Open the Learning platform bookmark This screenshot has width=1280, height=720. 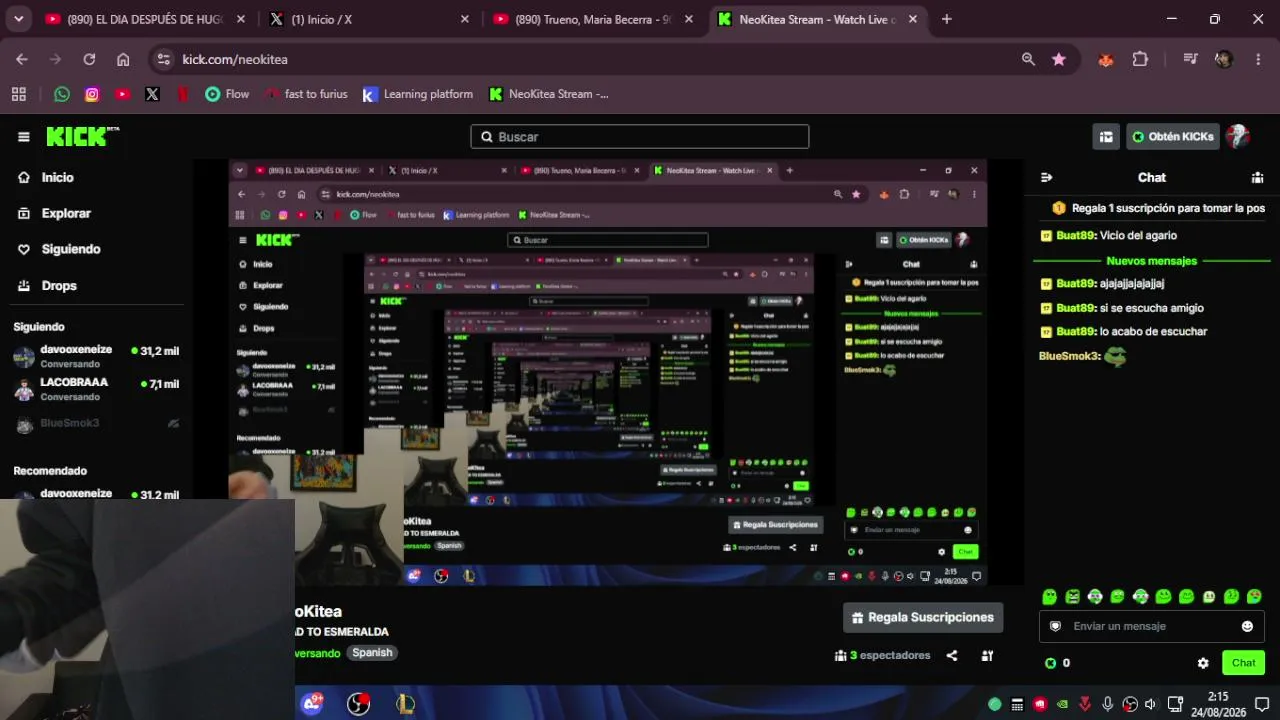(x=417, y=94)
